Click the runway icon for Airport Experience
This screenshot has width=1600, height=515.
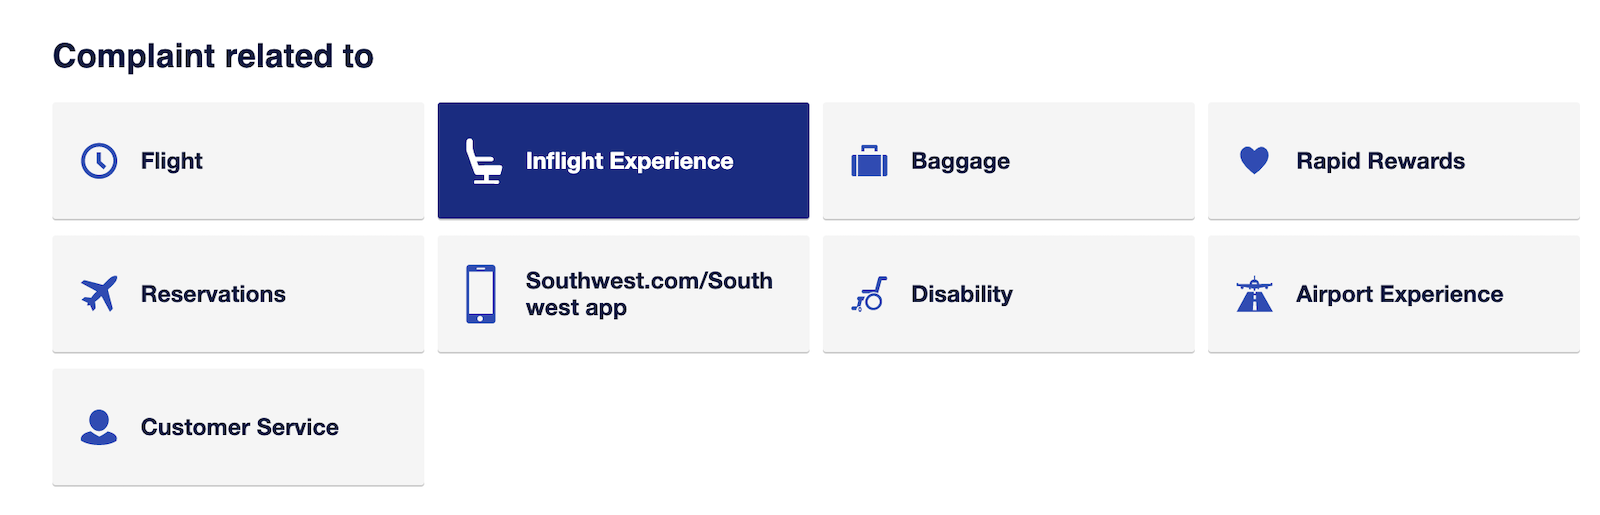pos(1254,295)
